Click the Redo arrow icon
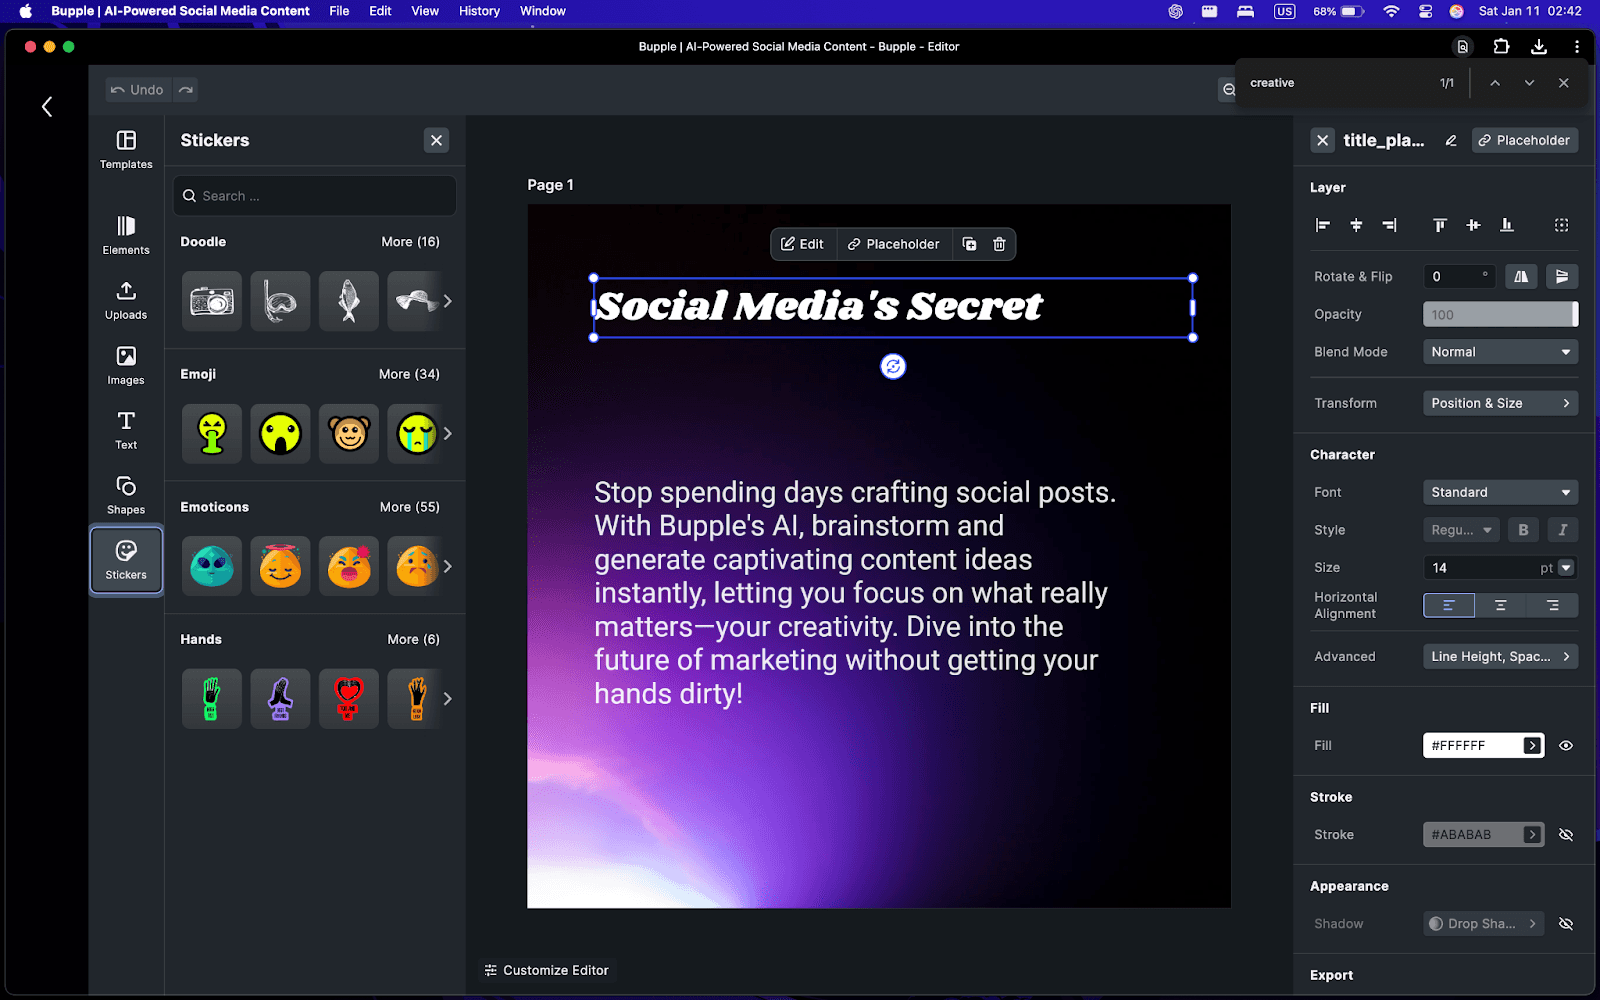The width and height of the screenshot is (1600, 1000). [185, 90]
